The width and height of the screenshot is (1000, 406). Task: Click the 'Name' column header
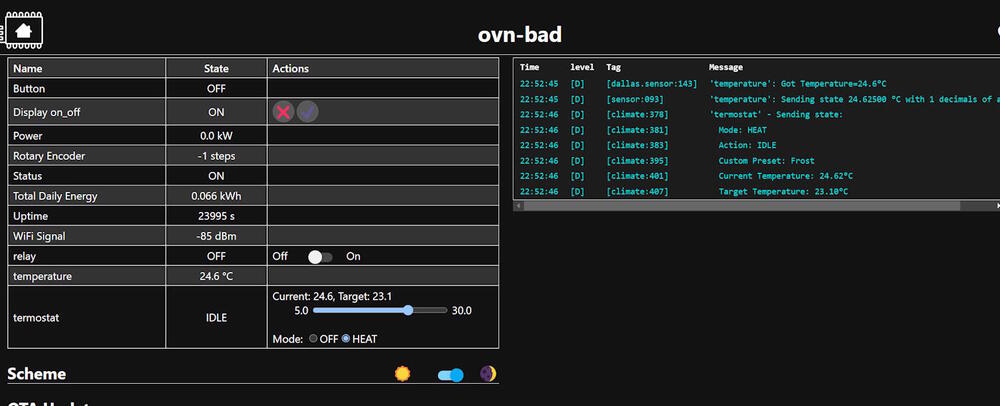tap(27, 68)
